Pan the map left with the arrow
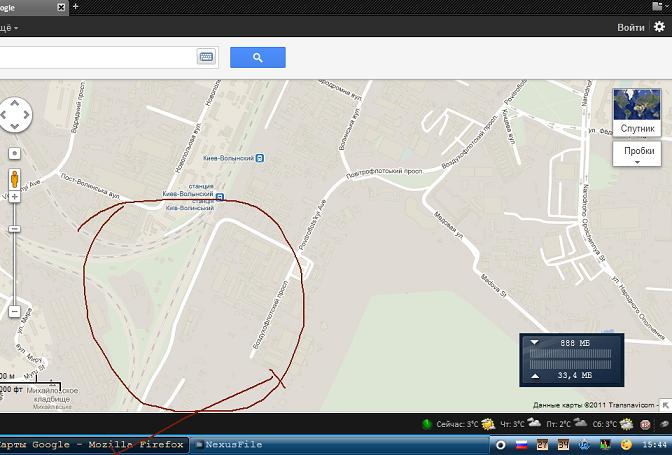The image size is (672, 455). click(x=3, y=115)
